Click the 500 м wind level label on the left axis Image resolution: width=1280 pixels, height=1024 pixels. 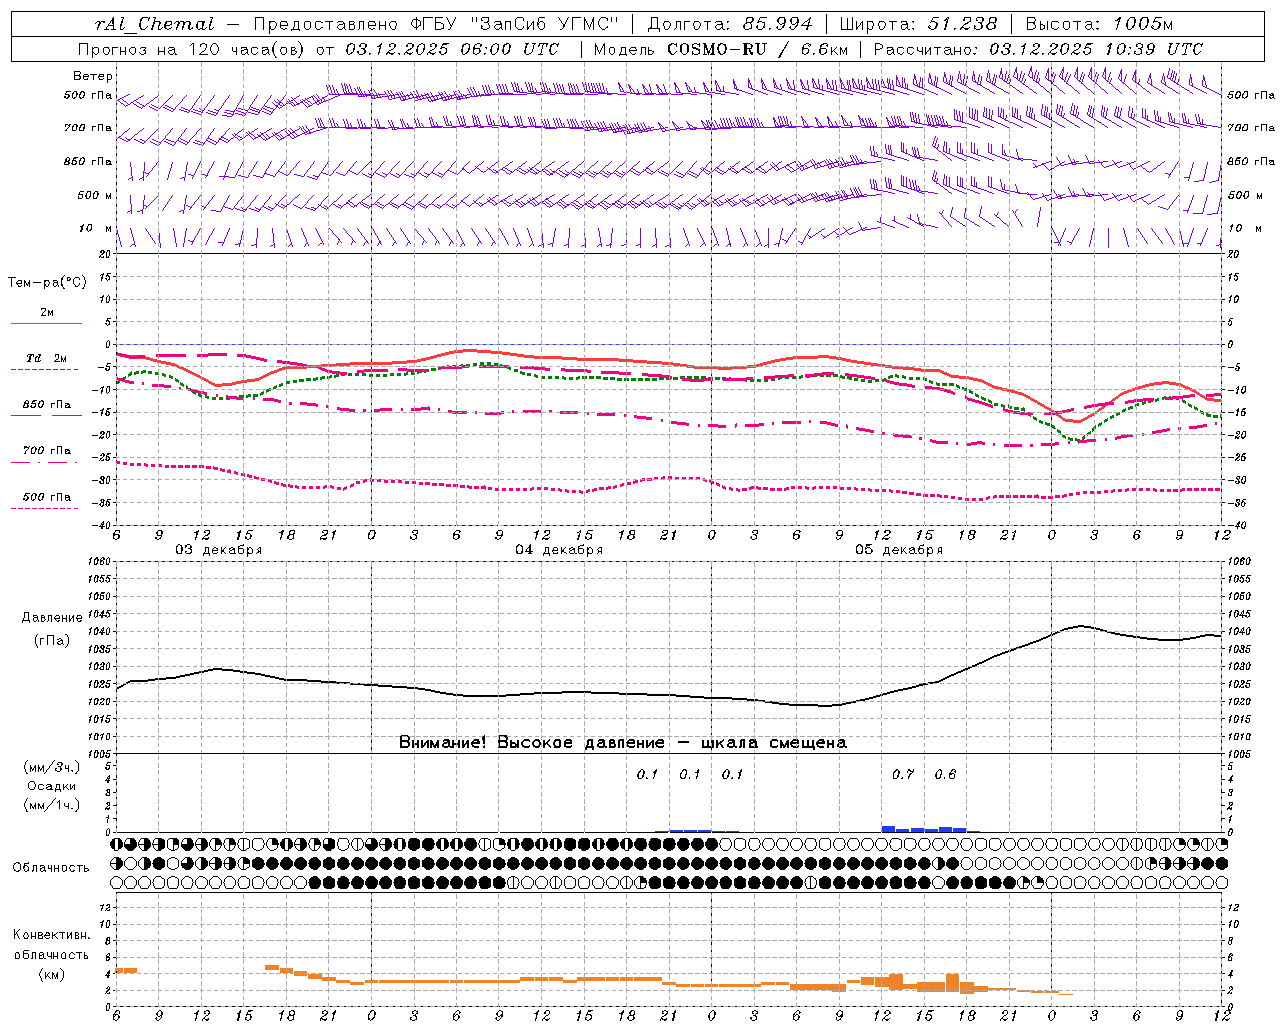pos(96,196)
